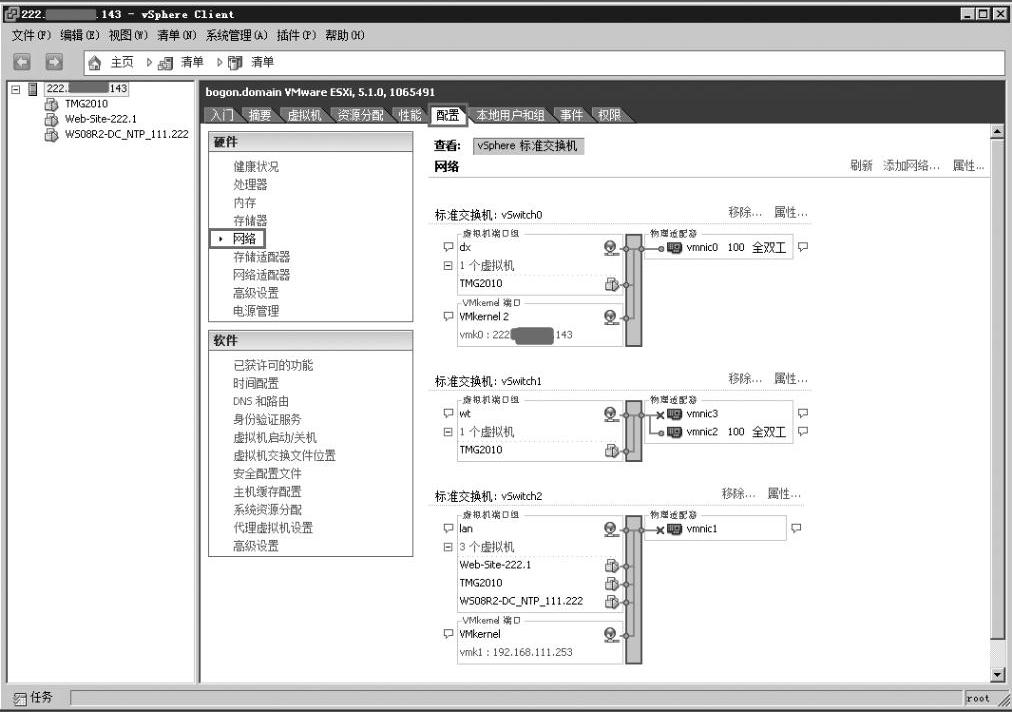
Task: Collapse the virtual machine list under wt port group
Action: [448, 432]
